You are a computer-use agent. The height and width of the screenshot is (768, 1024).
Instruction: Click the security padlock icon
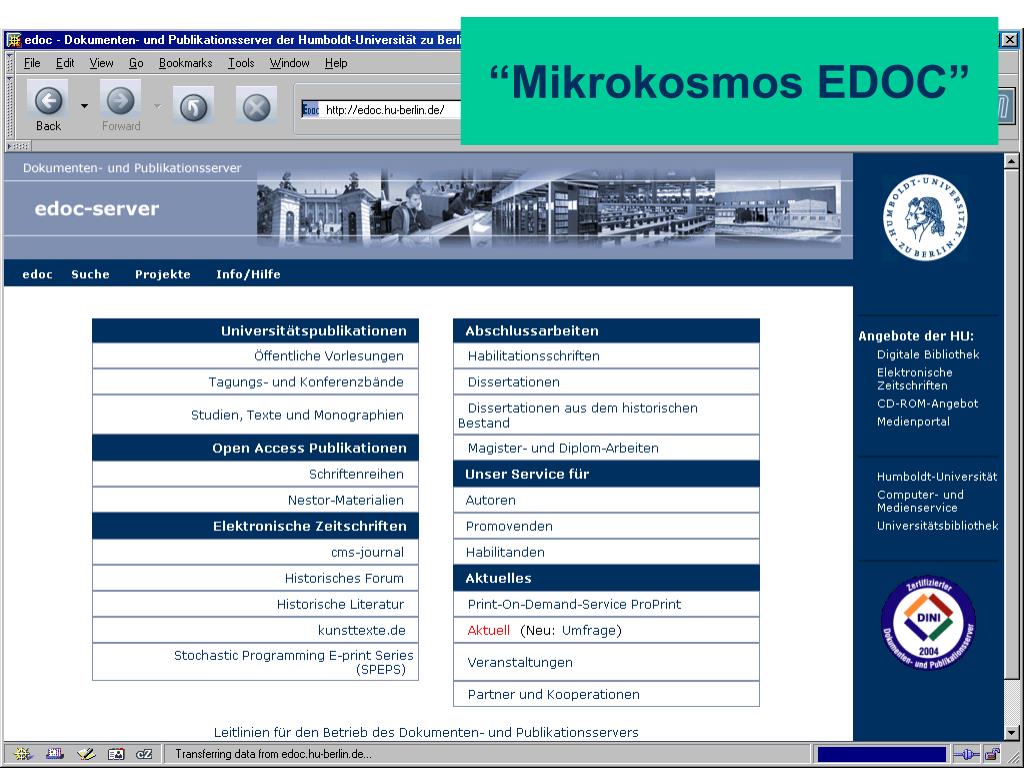coord(992,754)
